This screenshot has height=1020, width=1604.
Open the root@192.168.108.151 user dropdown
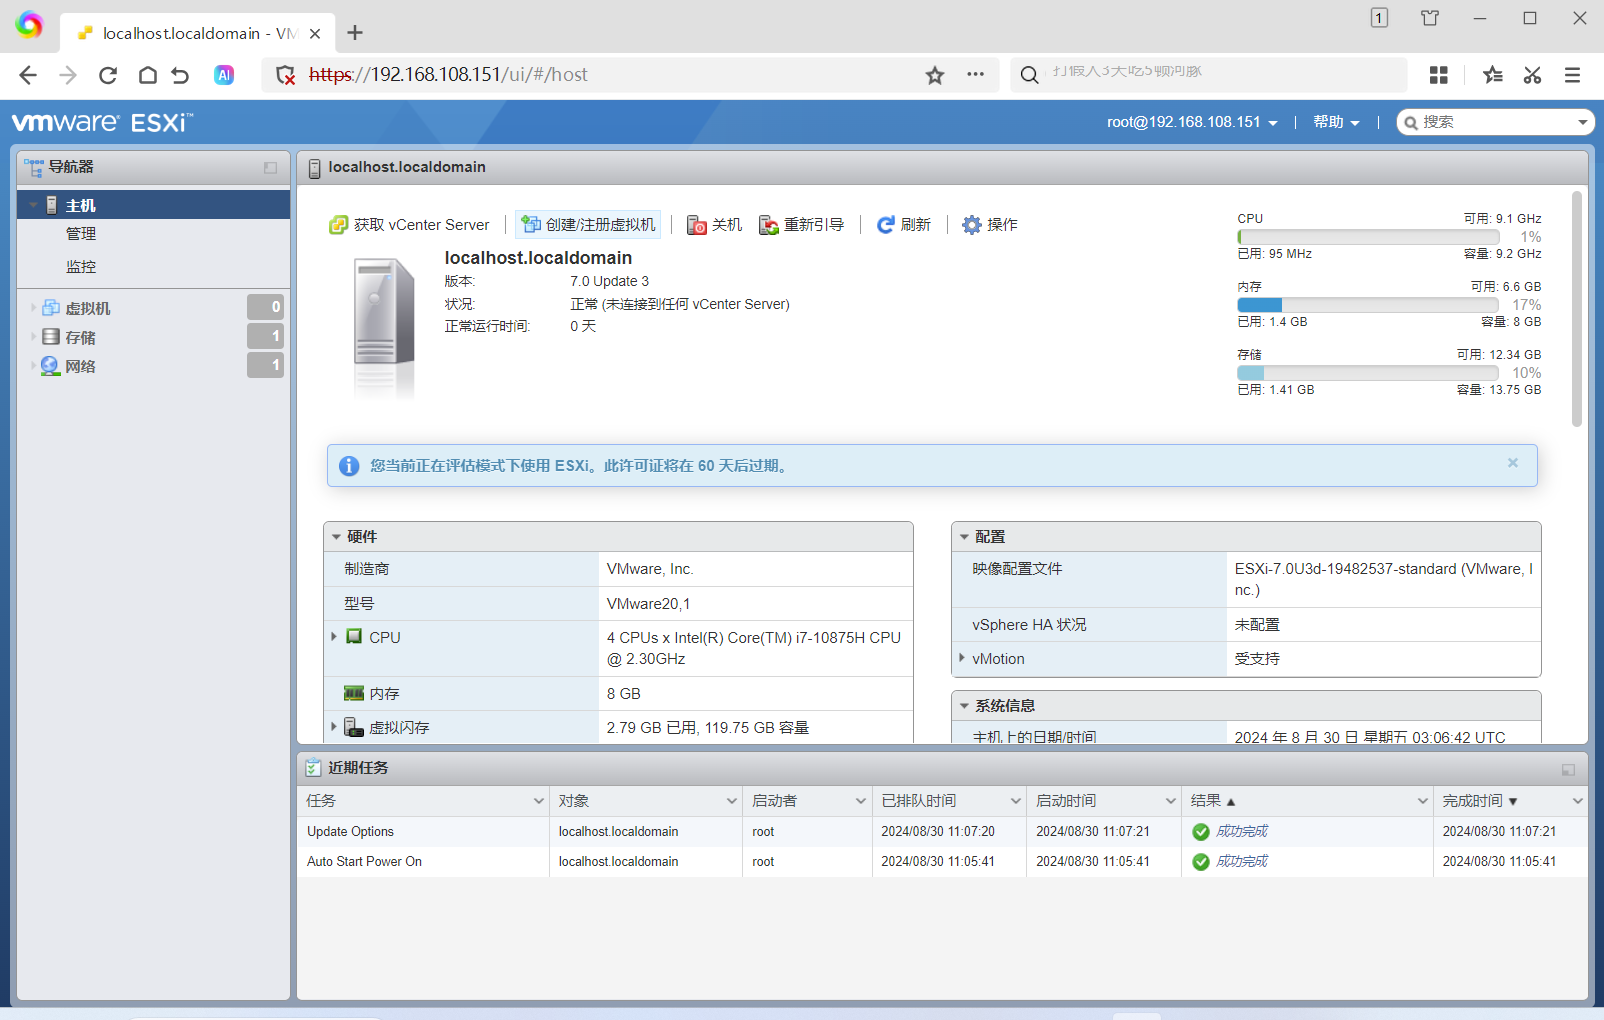(1192, 122)
